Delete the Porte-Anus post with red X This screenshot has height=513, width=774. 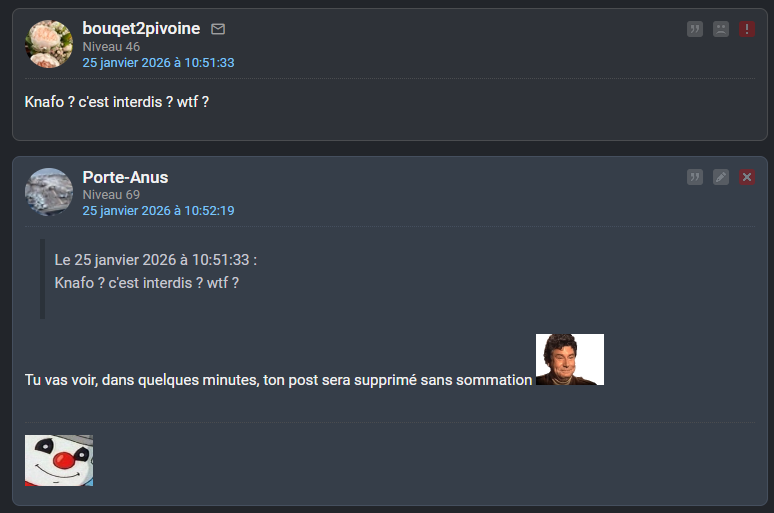747,177
